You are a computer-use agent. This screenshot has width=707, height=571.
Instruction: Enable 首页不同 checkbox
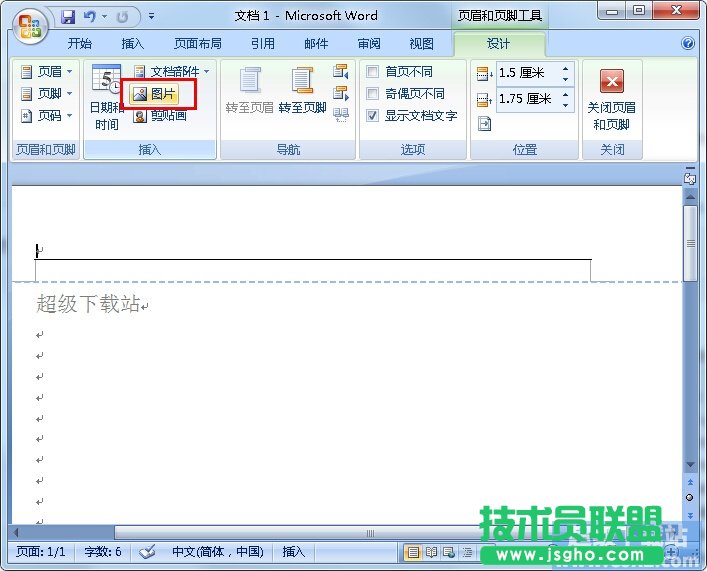pyautogui.click(x=372, y=72)
